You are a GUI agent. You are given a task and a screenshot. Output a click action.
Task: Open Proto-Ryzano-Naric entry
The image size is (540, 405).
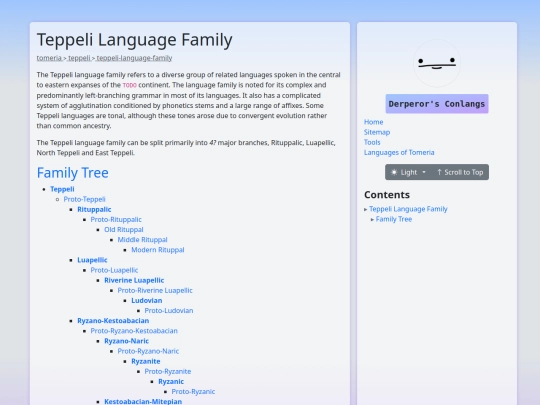coord(148,351)
